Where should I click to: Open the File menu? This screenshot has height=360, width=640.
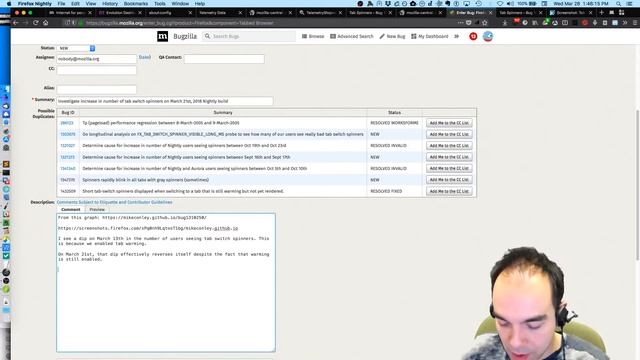tap(61, 3)
